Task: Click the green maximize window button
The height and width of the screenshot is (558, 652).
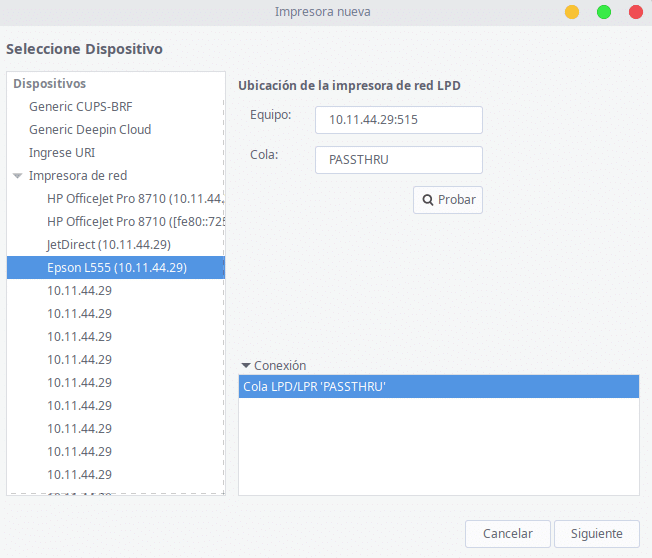Action: coord(604,12)
